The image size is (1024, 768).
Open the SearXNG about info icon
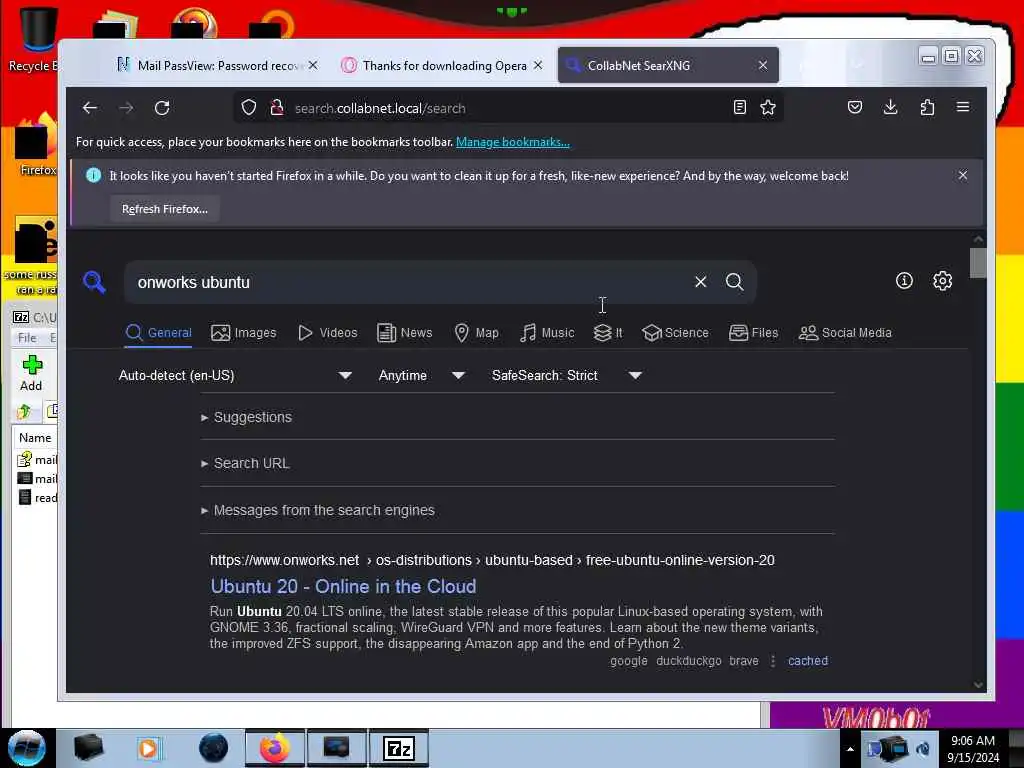[904, 281]
